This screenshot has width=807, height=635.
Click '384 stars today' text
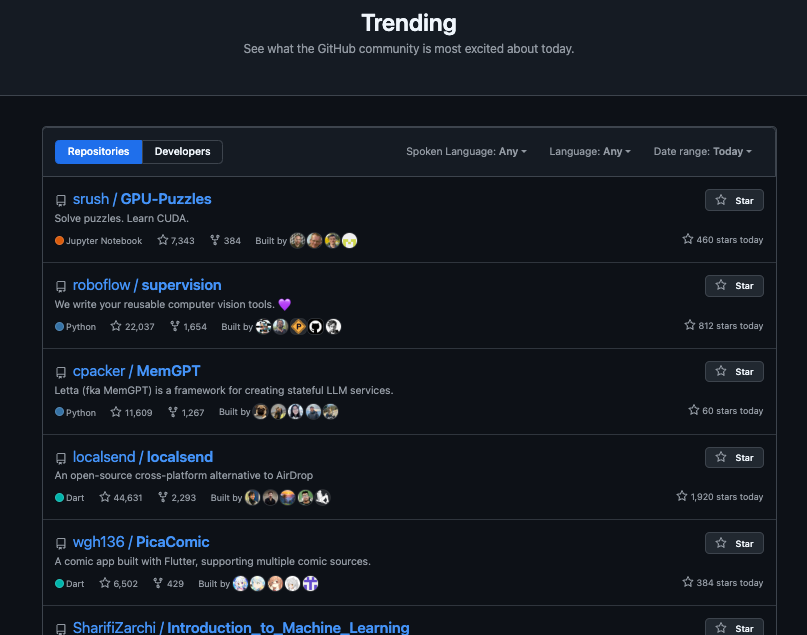(723, 582)
